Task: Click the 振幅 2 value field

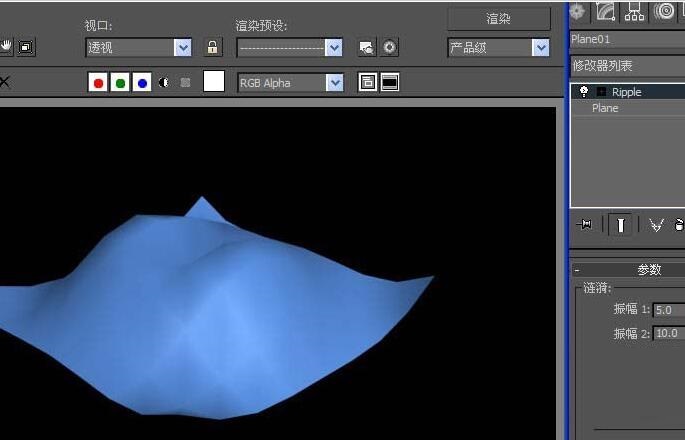Action: point(669,333)
